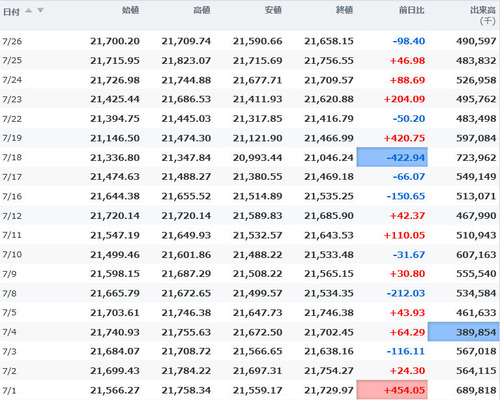Screen dimensions: 500x400
Task: Select the 7/10 date cell
Action: pos(12,255)
